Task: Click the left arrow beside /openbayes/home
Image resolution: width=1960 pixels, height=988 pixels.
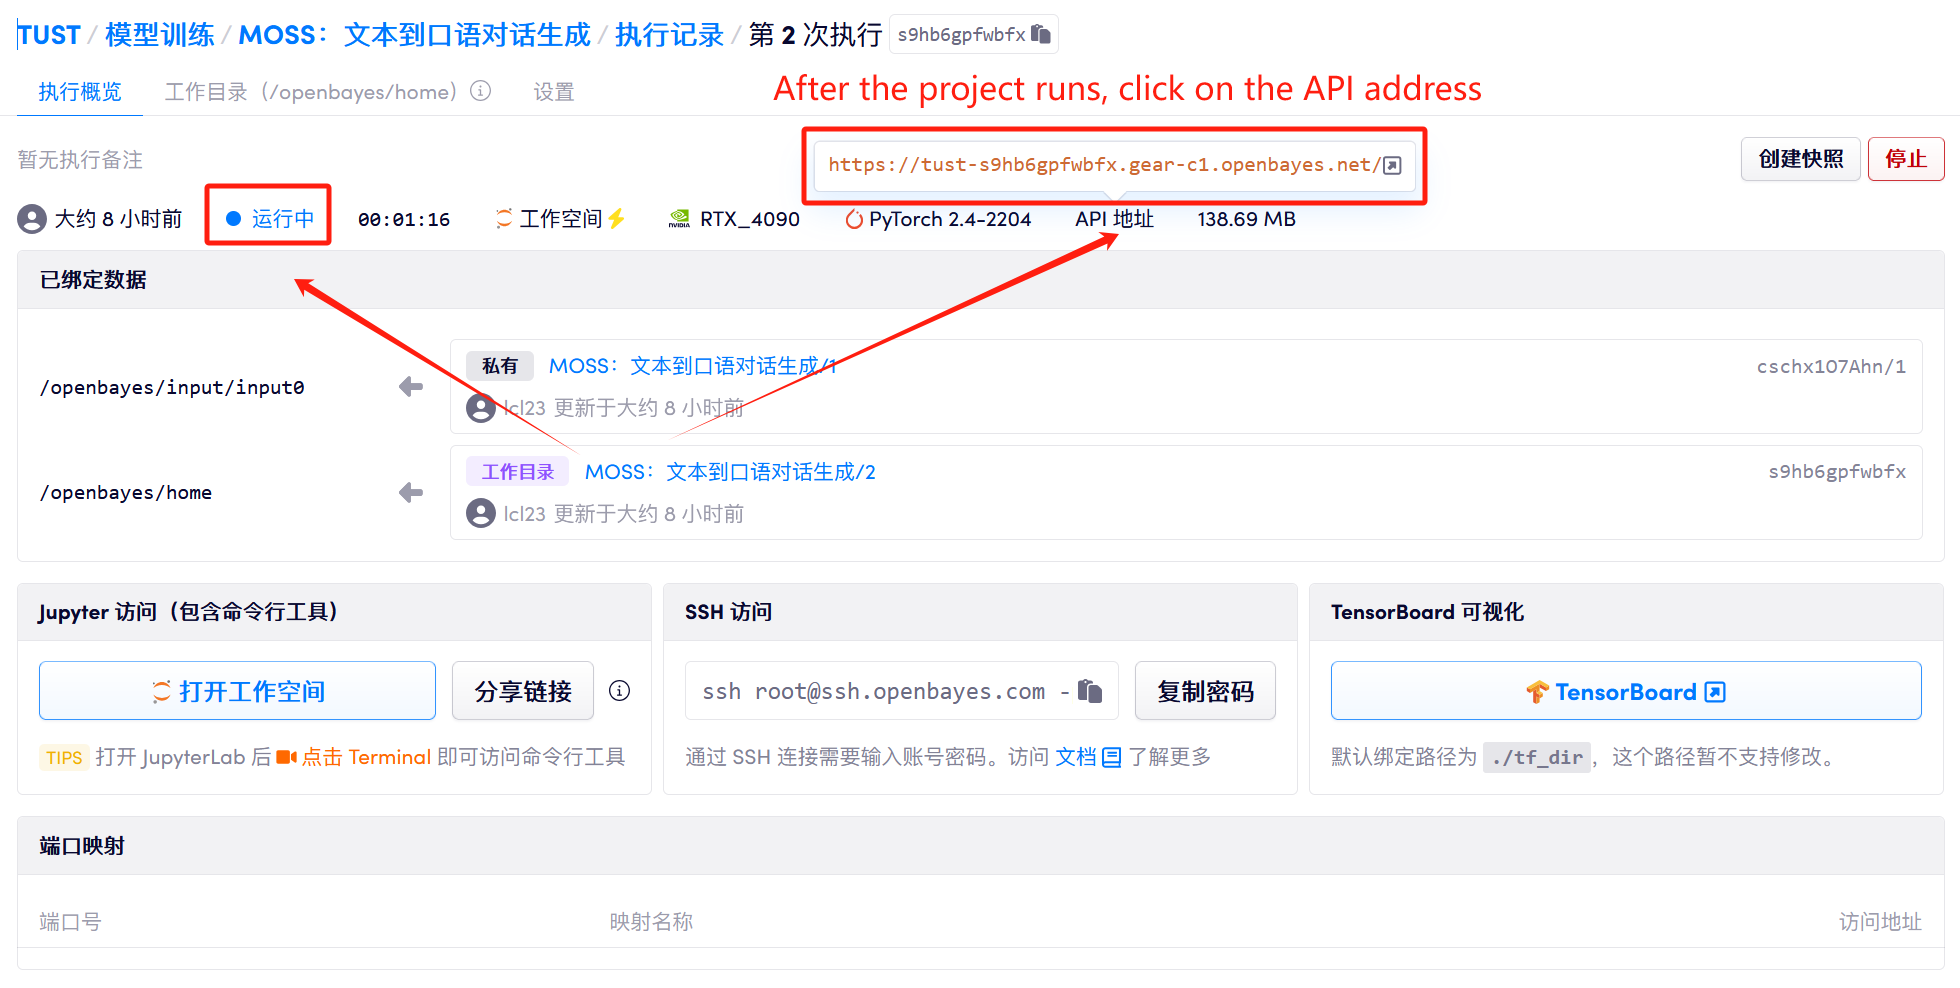Action: [x=411, y=492]
